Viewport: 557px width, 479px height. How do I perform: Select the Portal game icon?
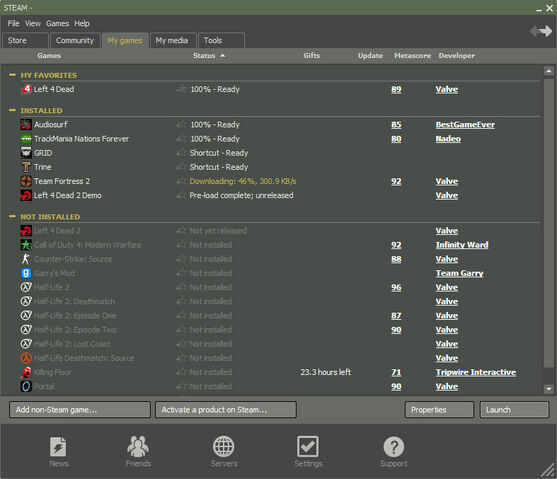tap(26, 386)
